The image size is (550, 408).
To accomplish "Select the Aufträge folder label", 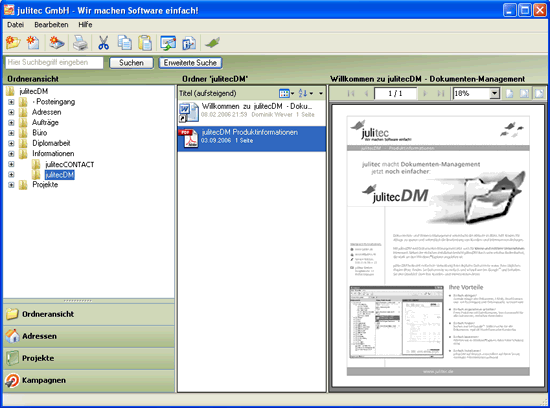I will point(45,122).
